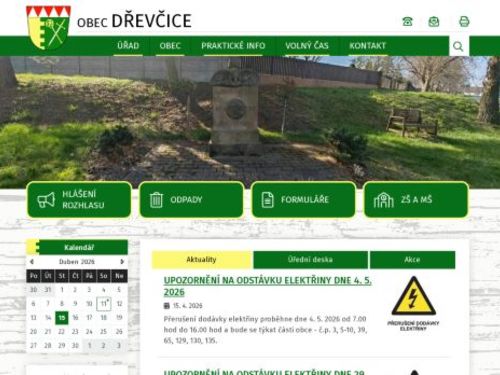Switch to the Akce tab

(412, 260)
